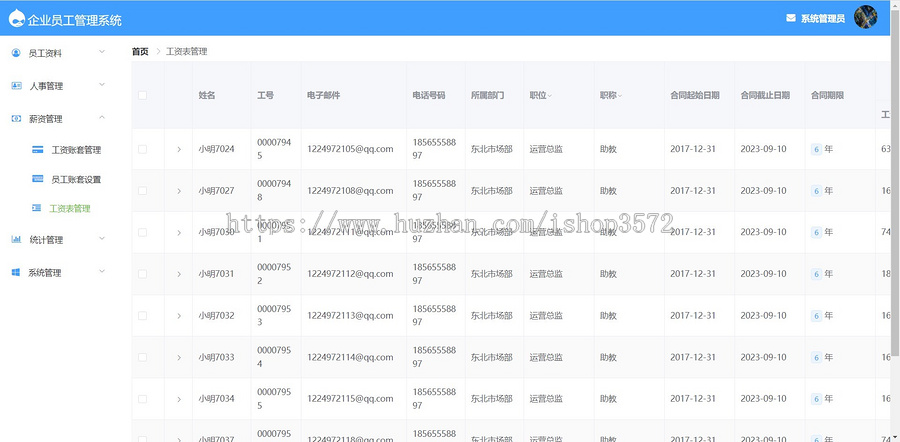The image size is (900, 442).
Task: Click the 企业员工管理系统 title
Action: pyautogui.click(x=75, y=21)
